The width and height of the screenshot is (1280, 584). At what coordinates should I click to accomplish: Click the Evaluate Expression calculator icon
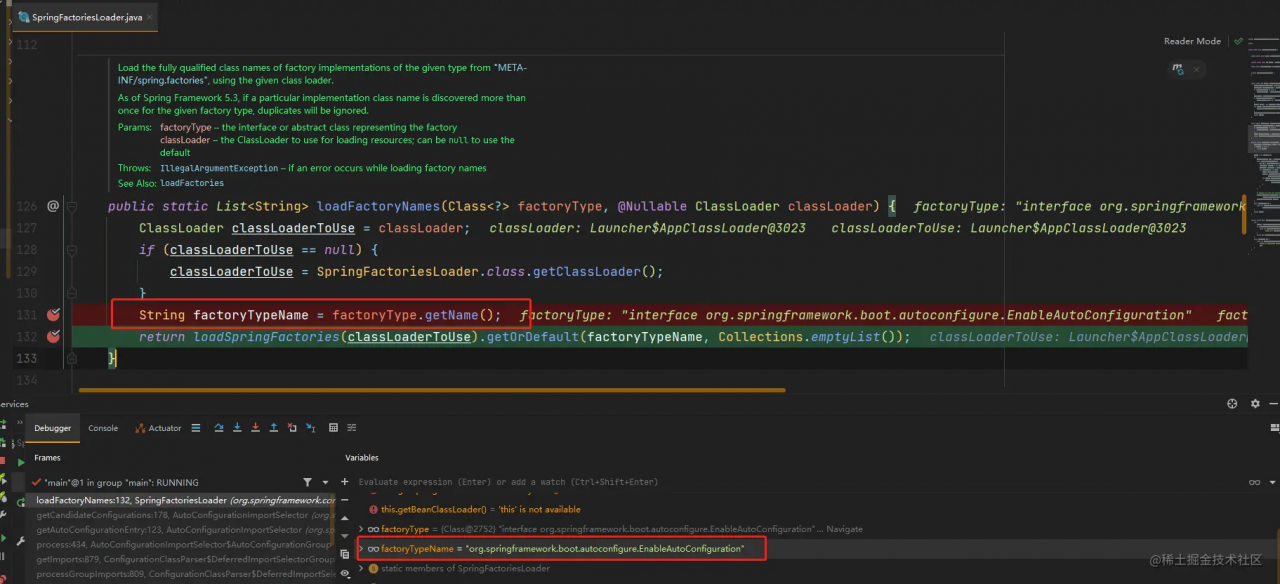coord(333,428)
